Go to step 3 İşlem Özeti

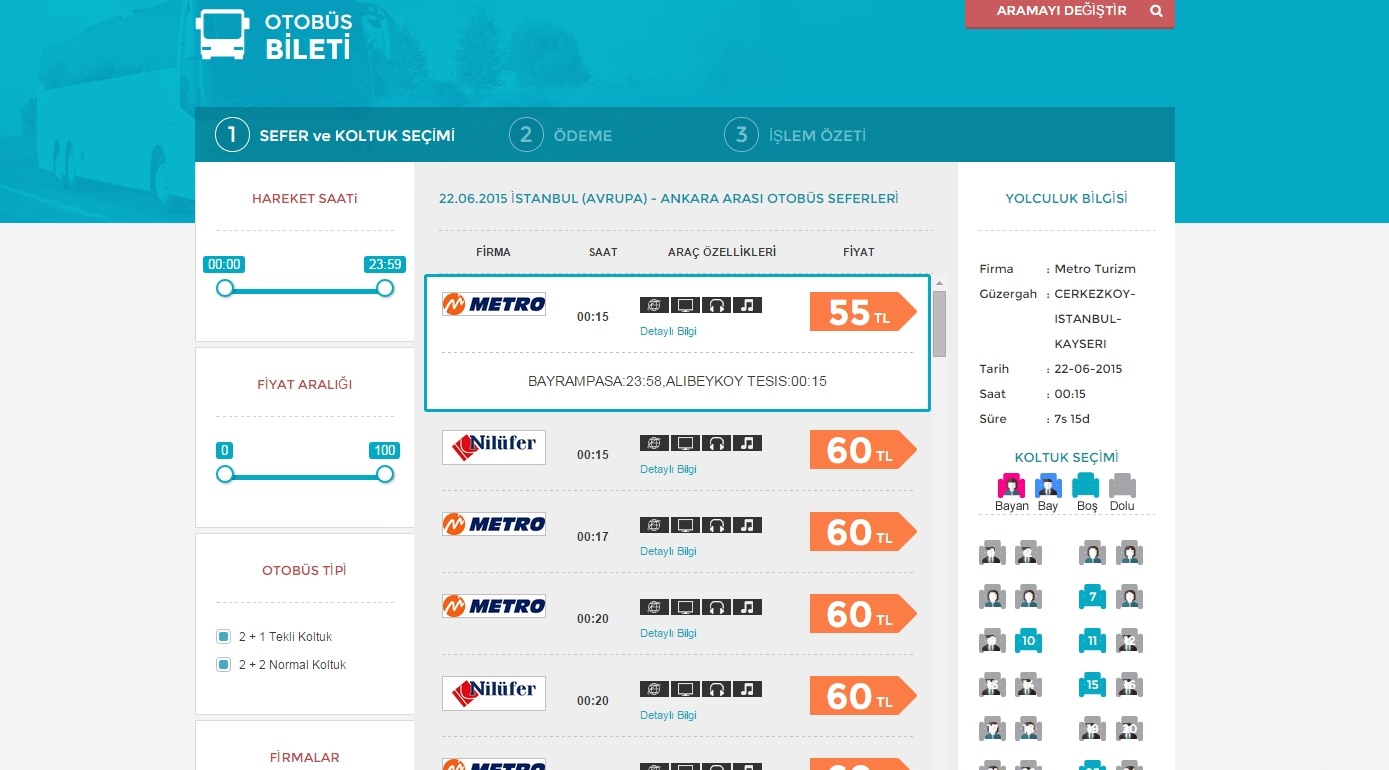coord(795,135)
